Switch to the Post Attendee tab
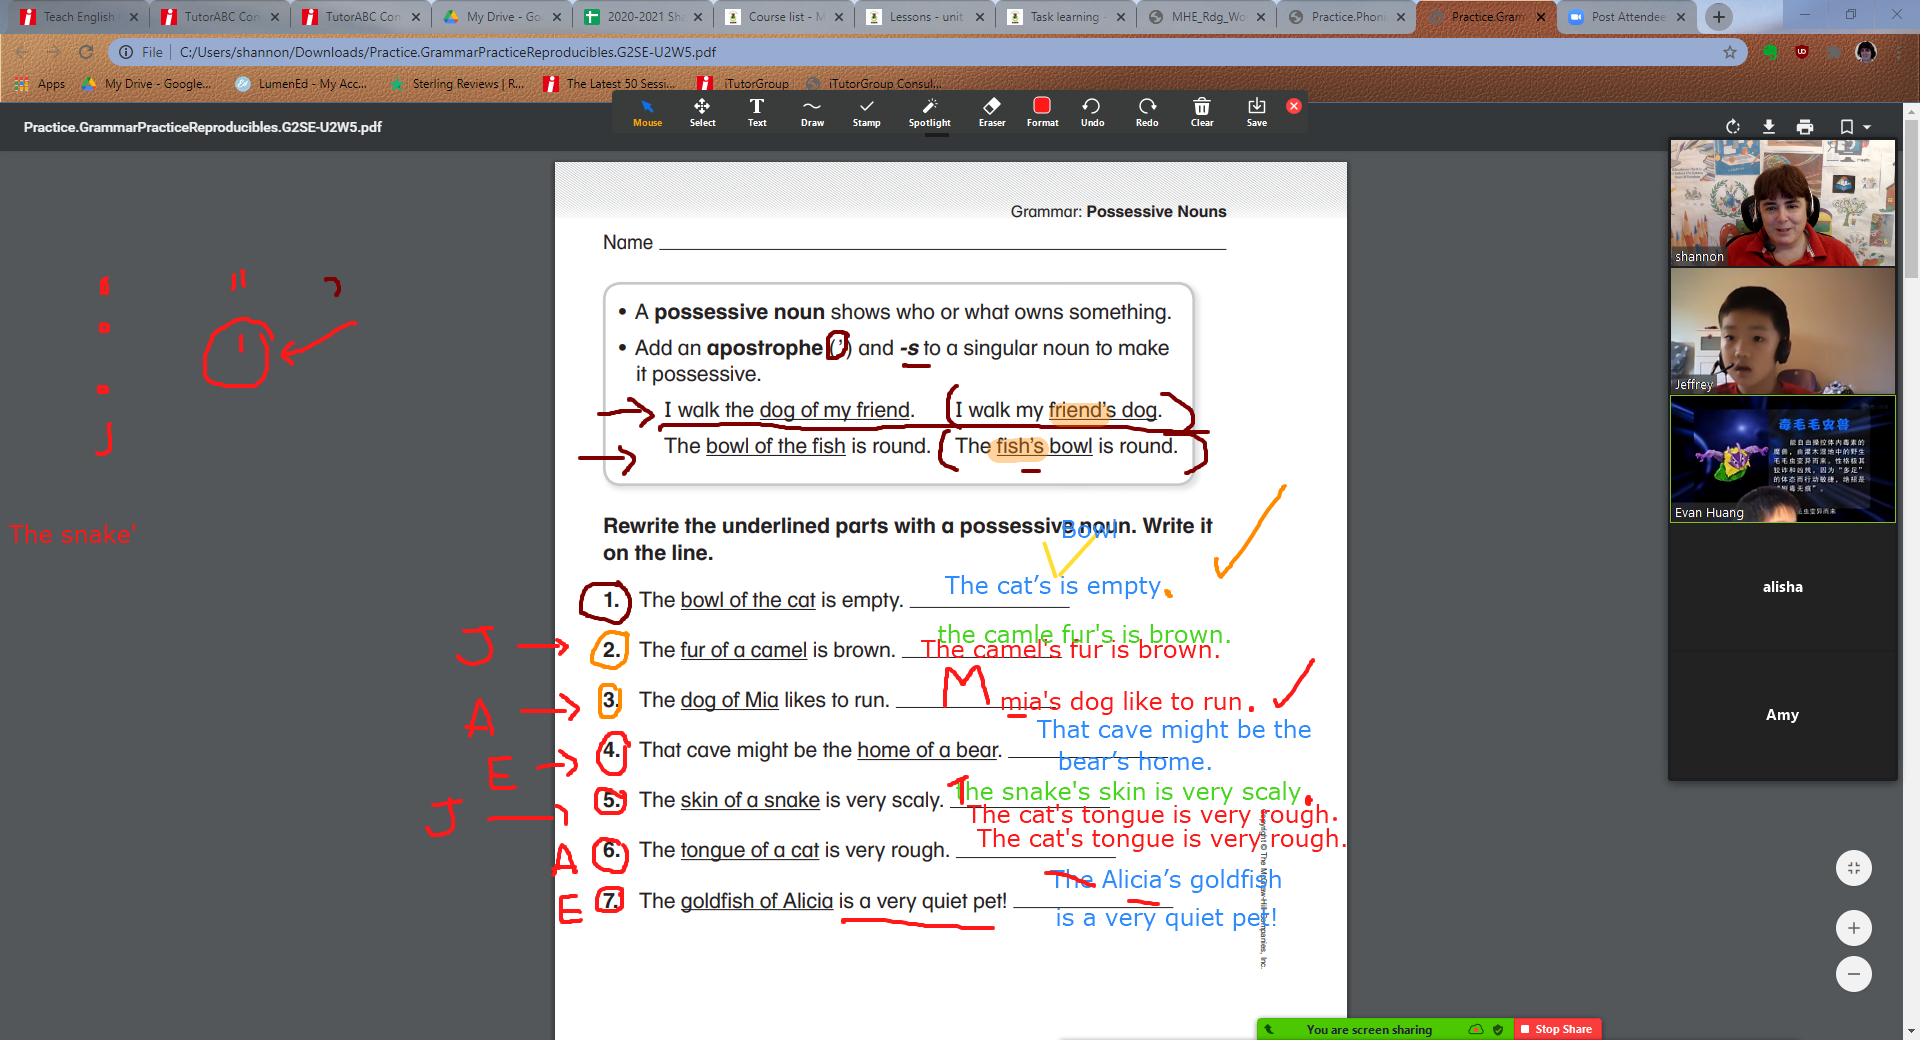This screenshot has width=1920, height=1040. click(1628, 17)
